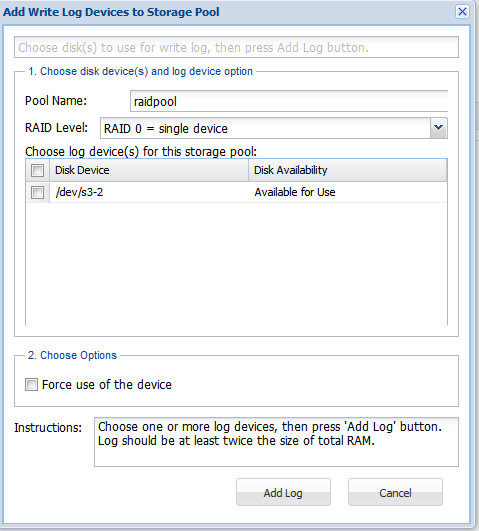The height and width of the screenshot is (531, 479).
Task: Cancel the dialog
Action: click(395, 492)
